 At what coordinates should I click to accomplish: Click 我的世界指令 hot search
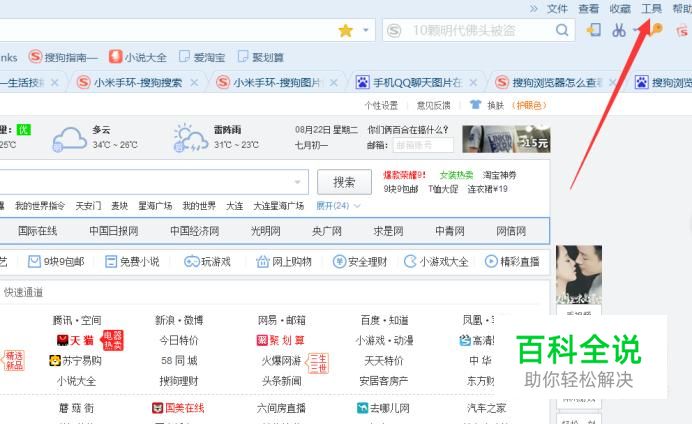(x=40, y=206)
